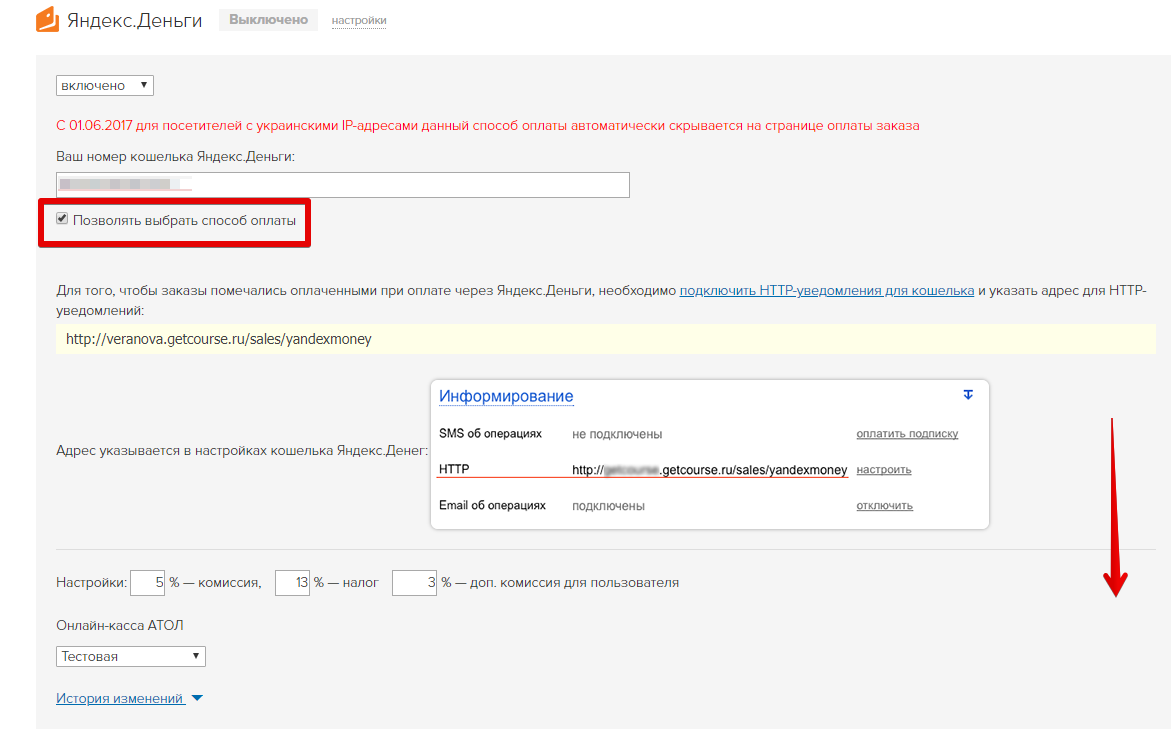Click the 'Ваш номер кошелька Яндекс.Деньги:' label
Image resolution: width=1171 pixels, height=729 pixels.
coord(176,157)
